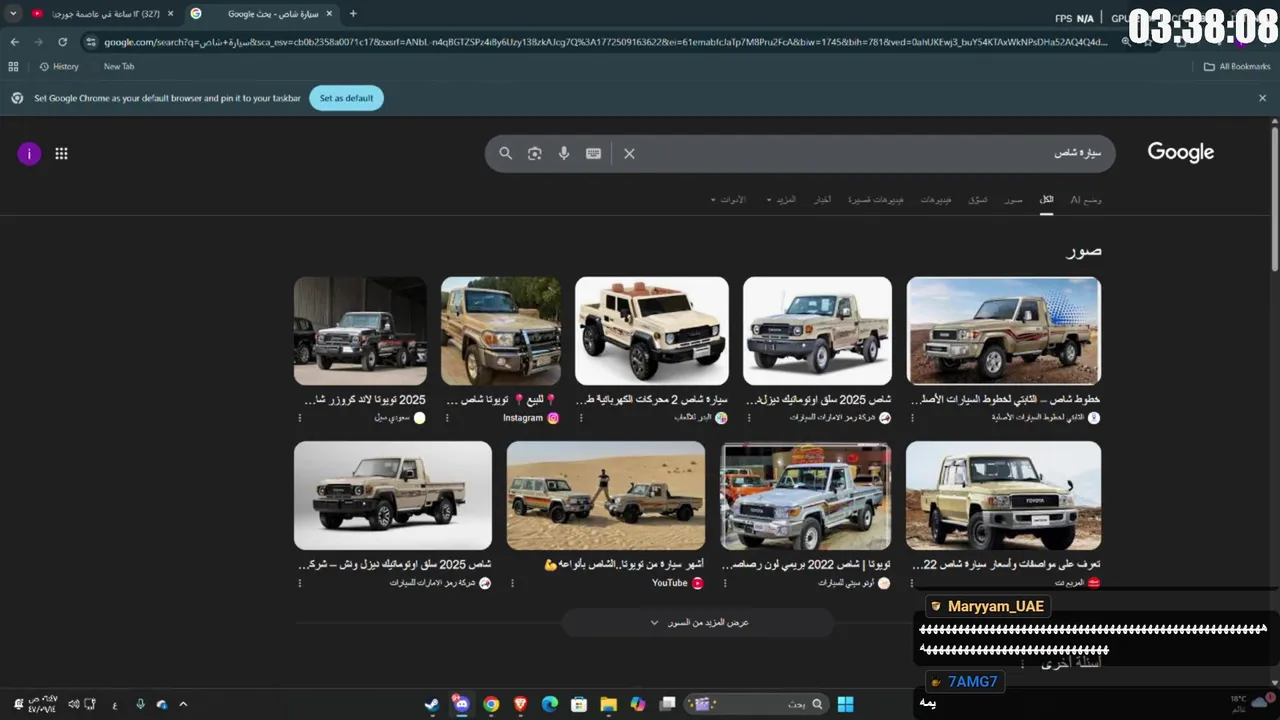Open the electric toy شاص car image
The width and height of the screenshot is (1280, 720).
652,331
